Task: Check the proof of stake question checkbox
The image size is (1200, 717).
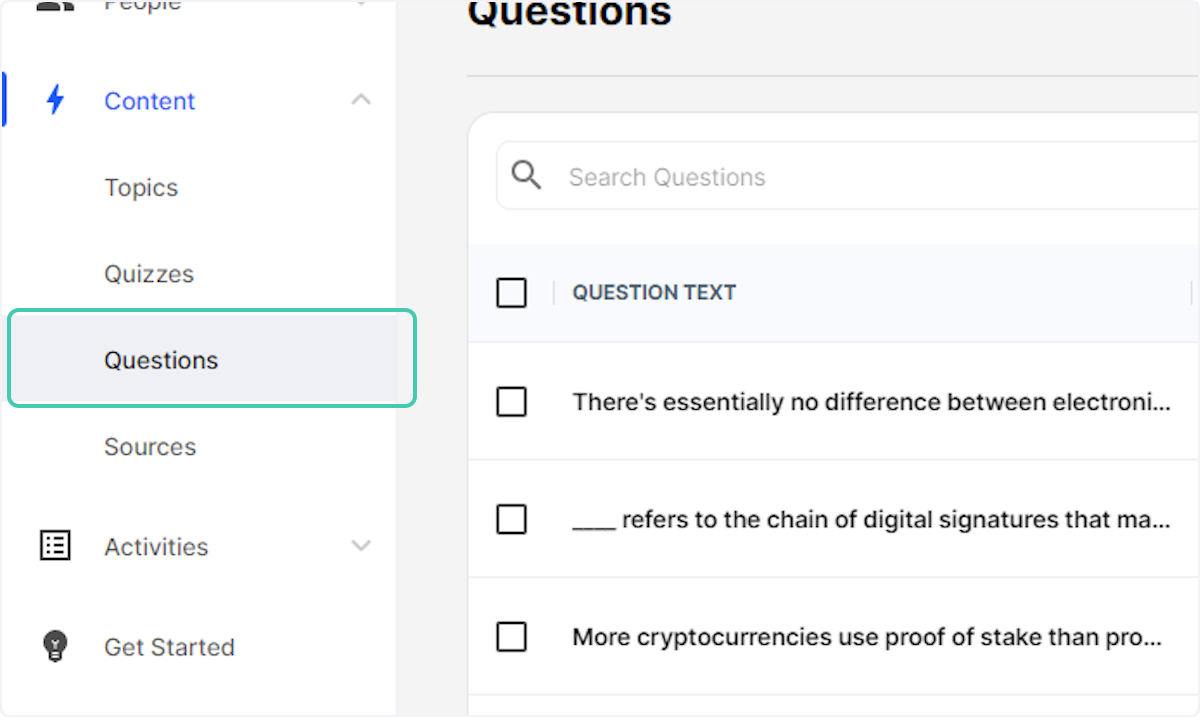Action: point(511,636)
